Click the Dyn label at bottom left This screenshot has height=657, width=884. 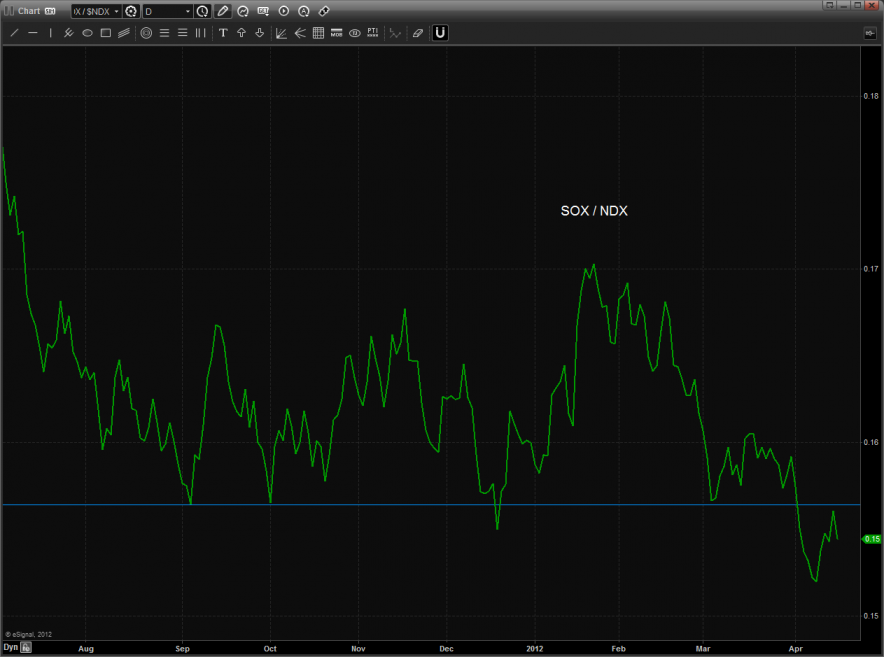10,648
